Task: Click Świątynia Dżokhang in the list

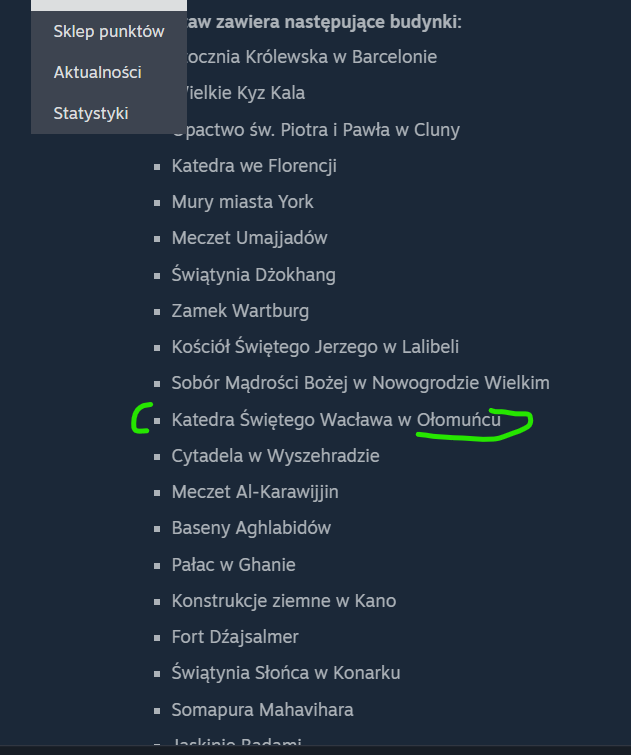Action: 253,274
